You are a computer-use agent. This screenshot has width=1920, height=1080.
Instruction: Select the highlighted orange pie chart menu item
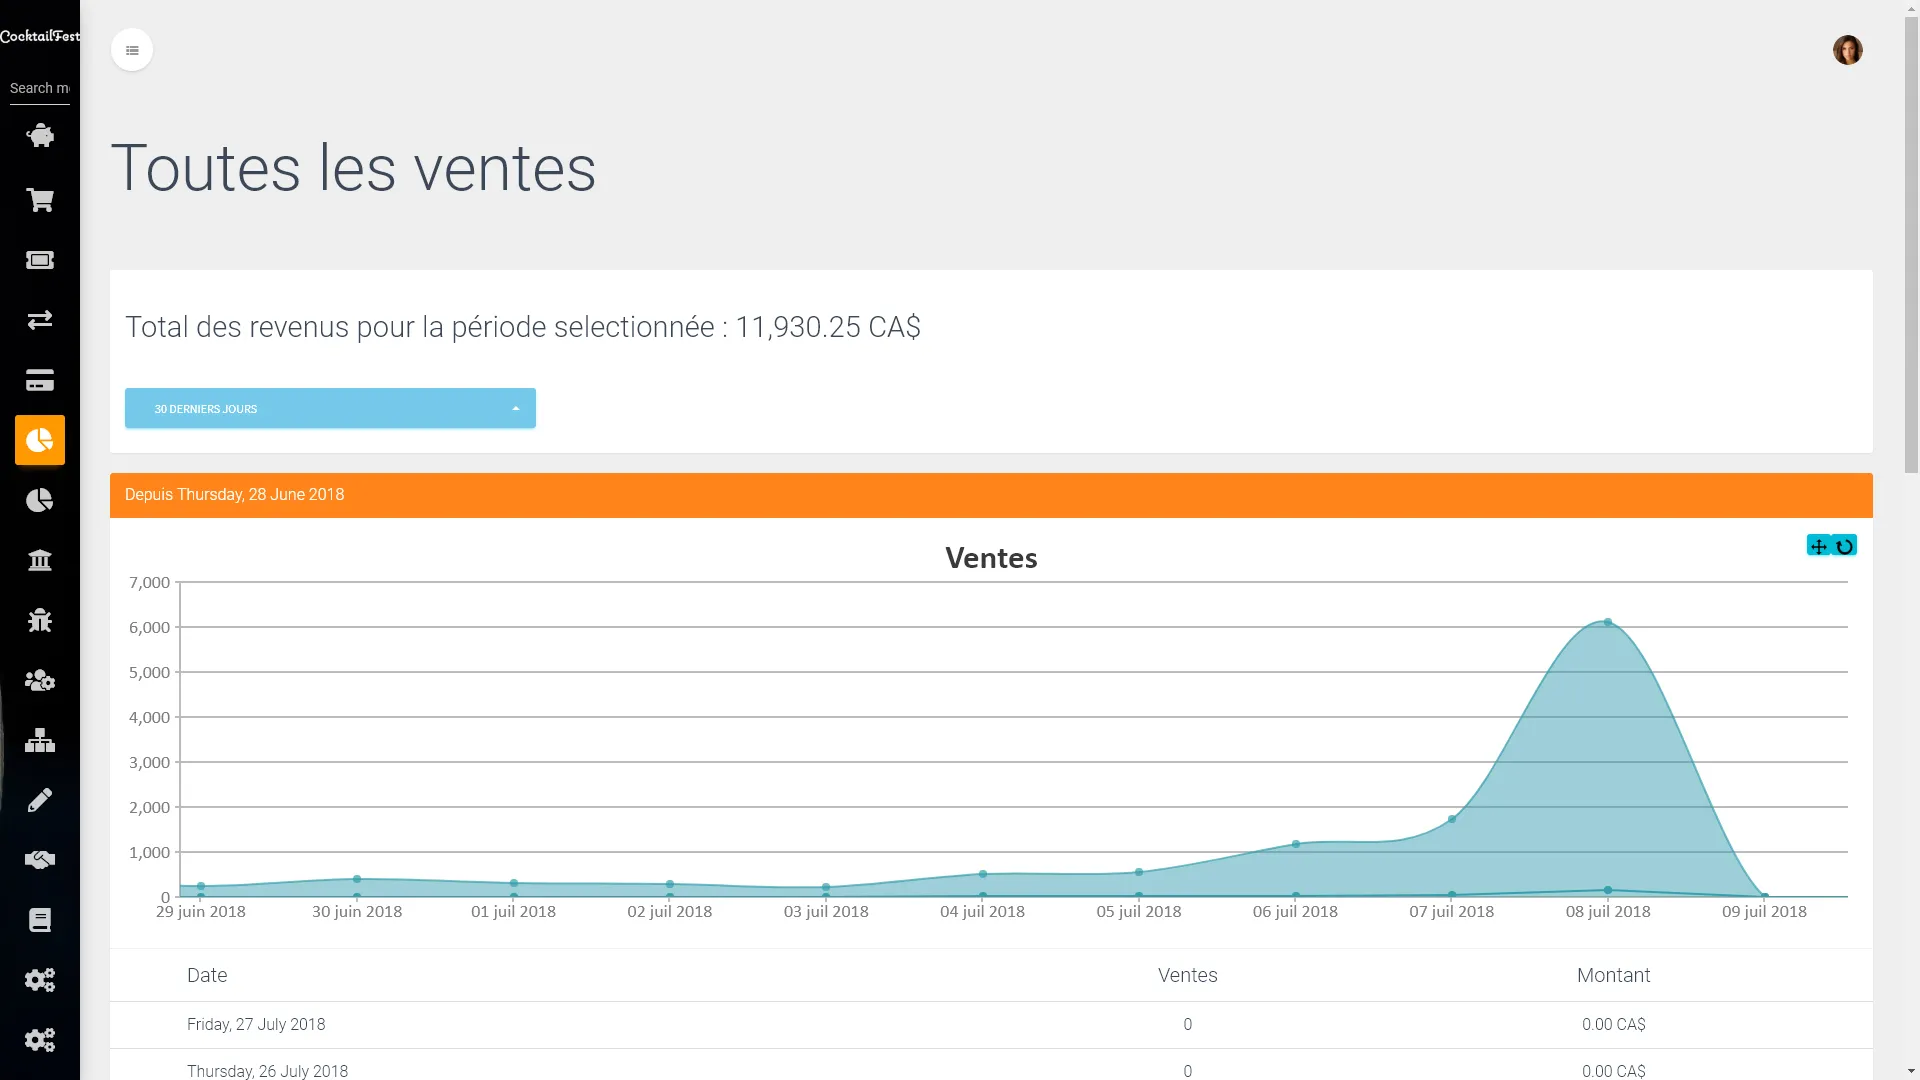click(x=40, y=440)
